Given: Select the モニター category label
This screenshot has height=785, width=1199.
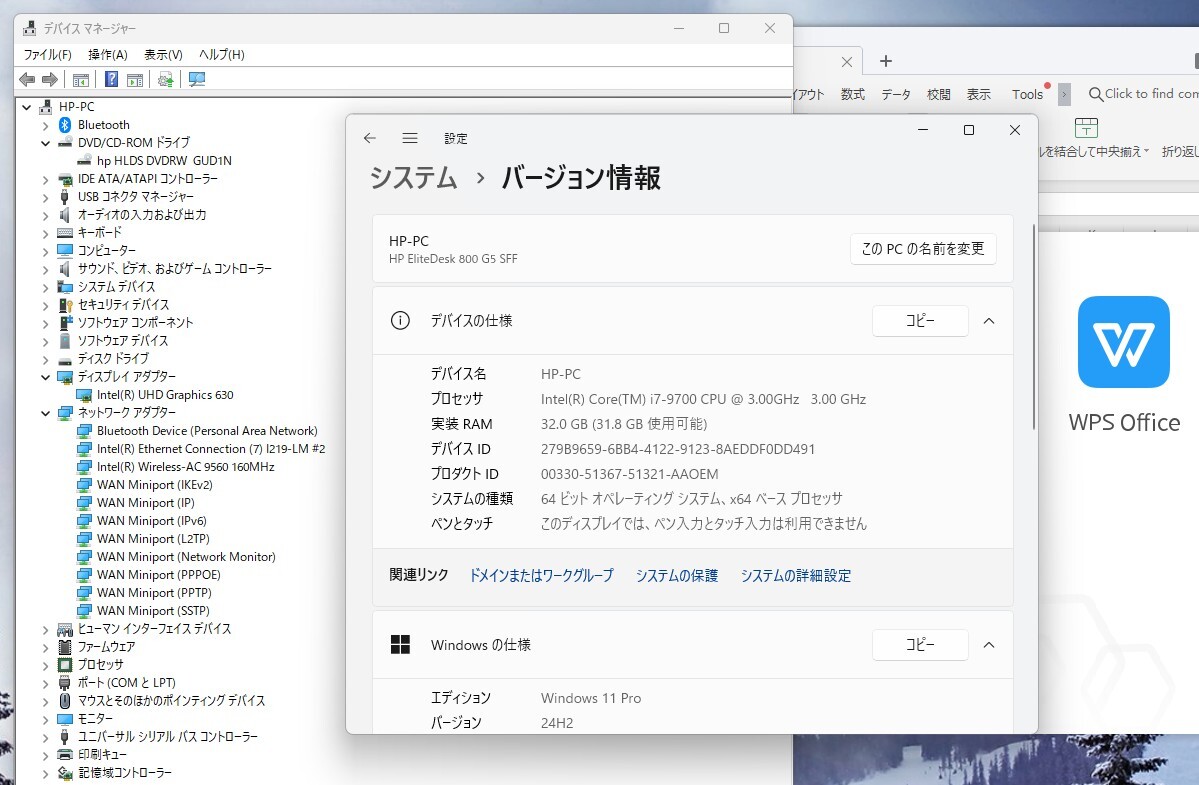Looking at the screenshot, I should [x=95, y=719].
